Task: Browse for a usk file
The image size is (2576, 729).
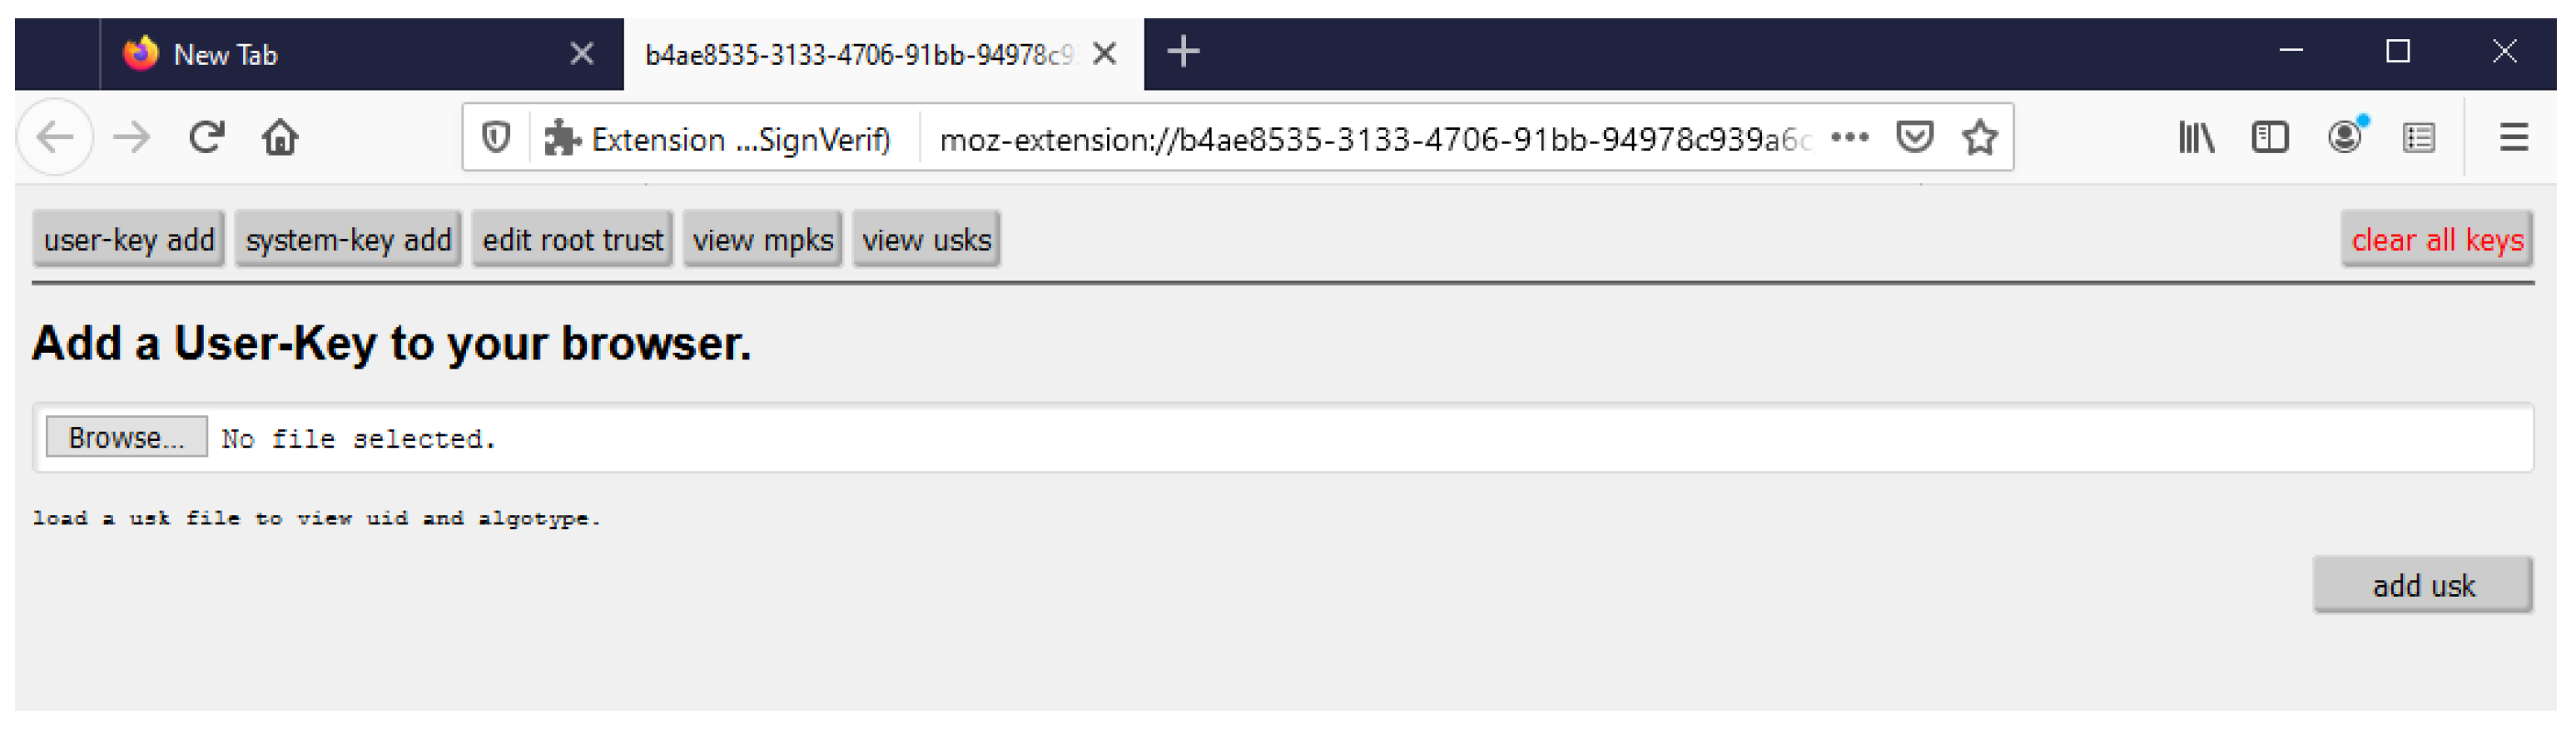Action: pos(126,438)
